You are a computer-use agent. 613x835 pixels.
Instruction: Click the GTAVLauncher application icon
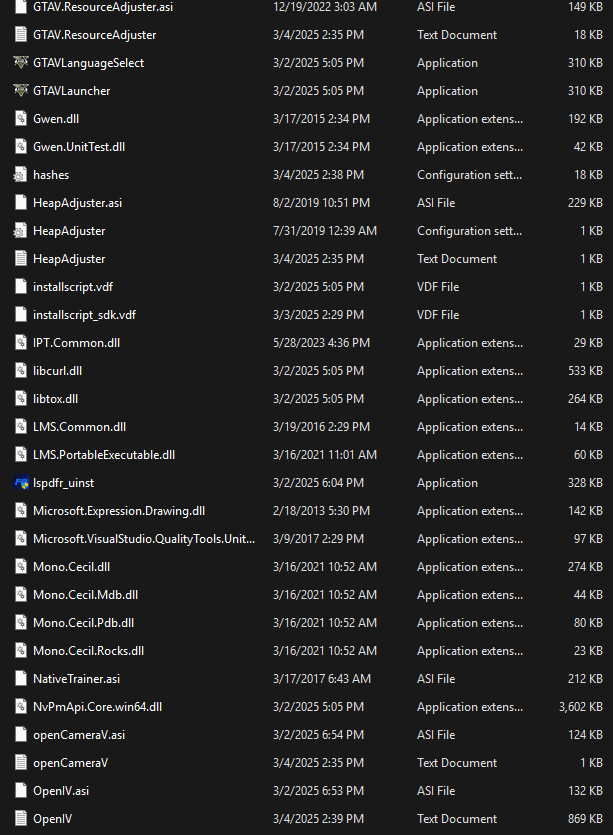(x=21, y=91)
